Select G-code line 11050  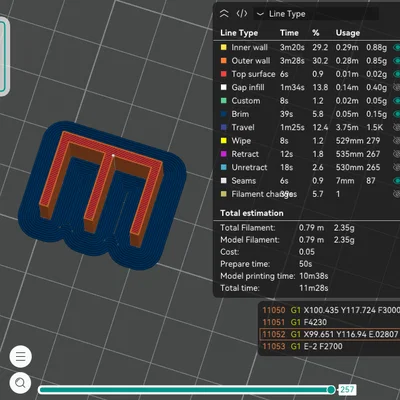pyautogui.click(x=331, y=310)
